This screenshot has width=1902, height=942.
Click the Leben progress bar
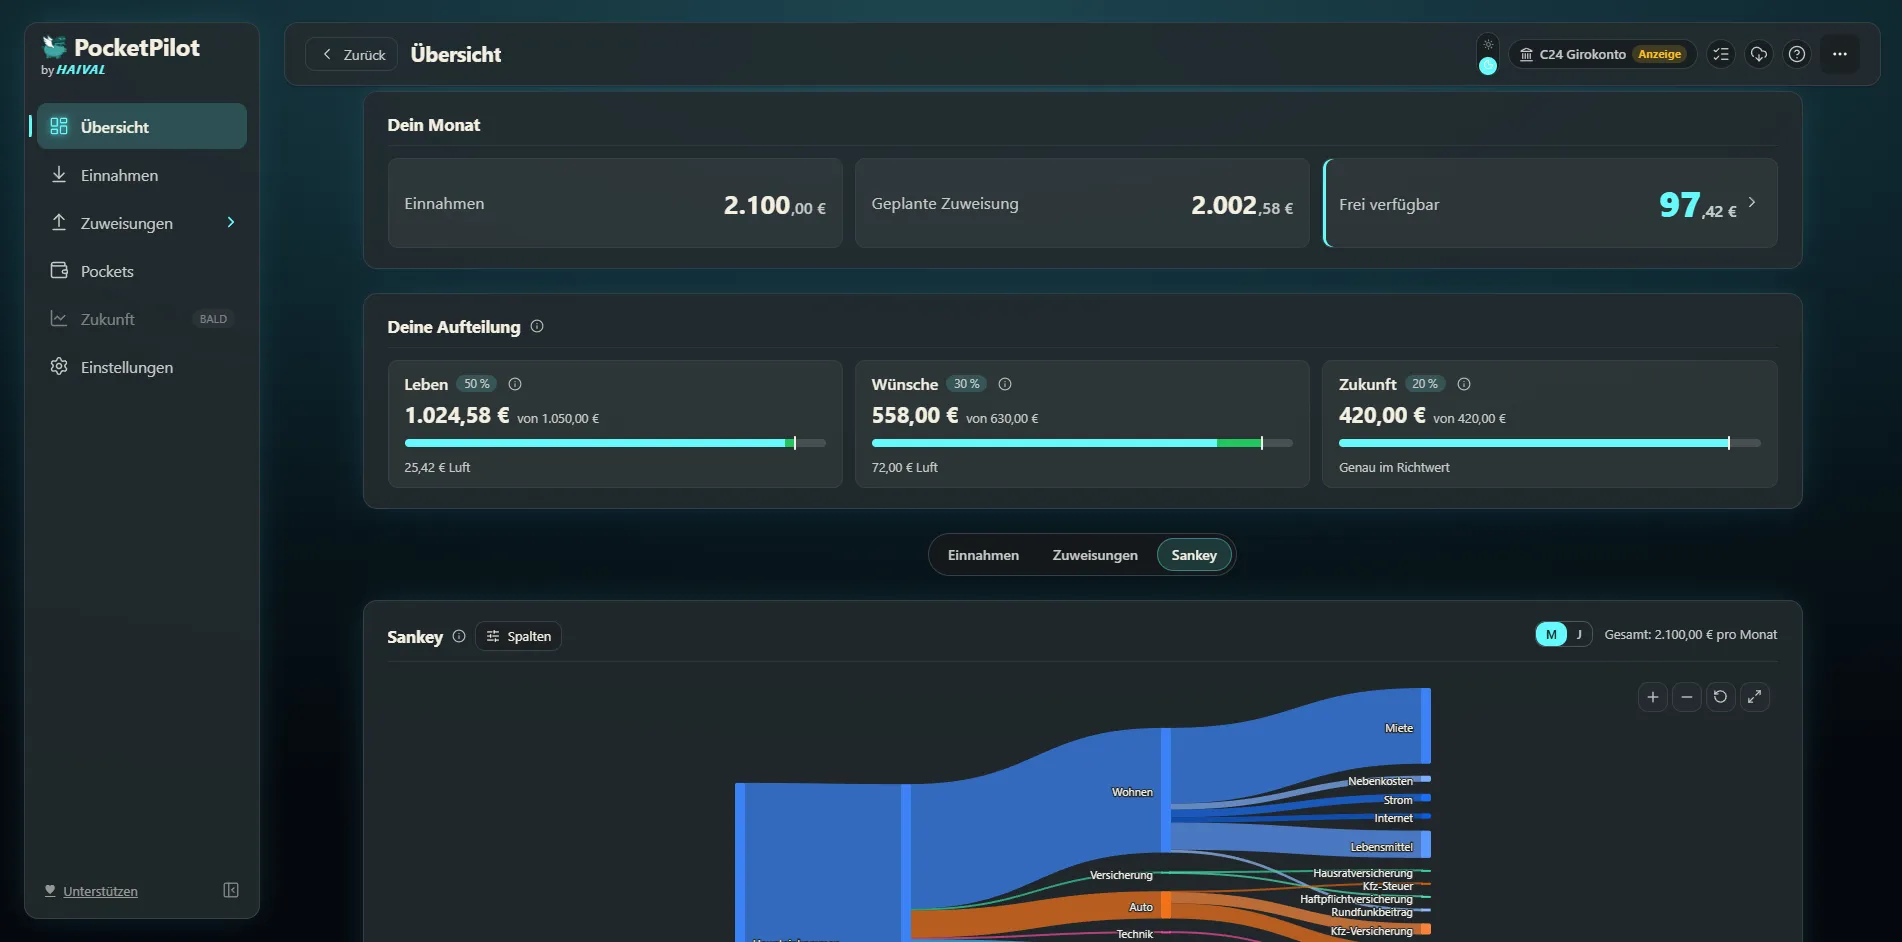pos(615,443)
